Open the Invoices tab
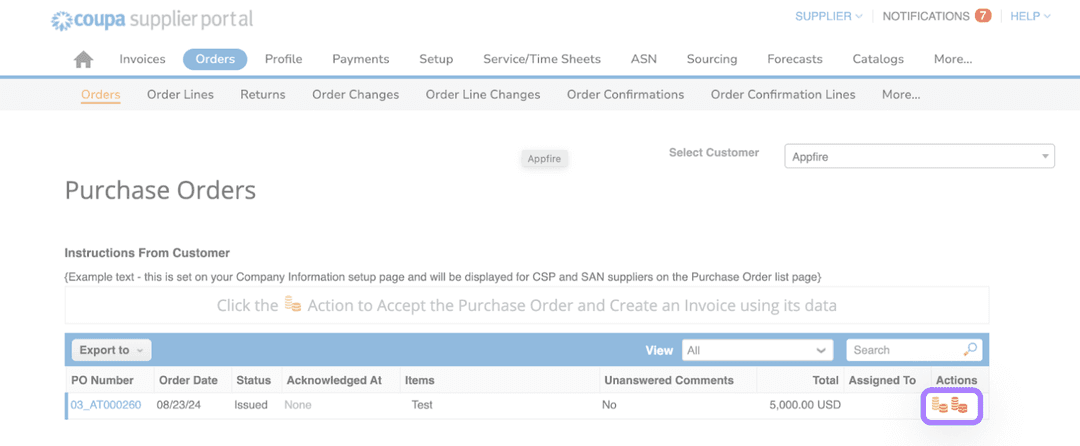 click(x=142, y=59)
